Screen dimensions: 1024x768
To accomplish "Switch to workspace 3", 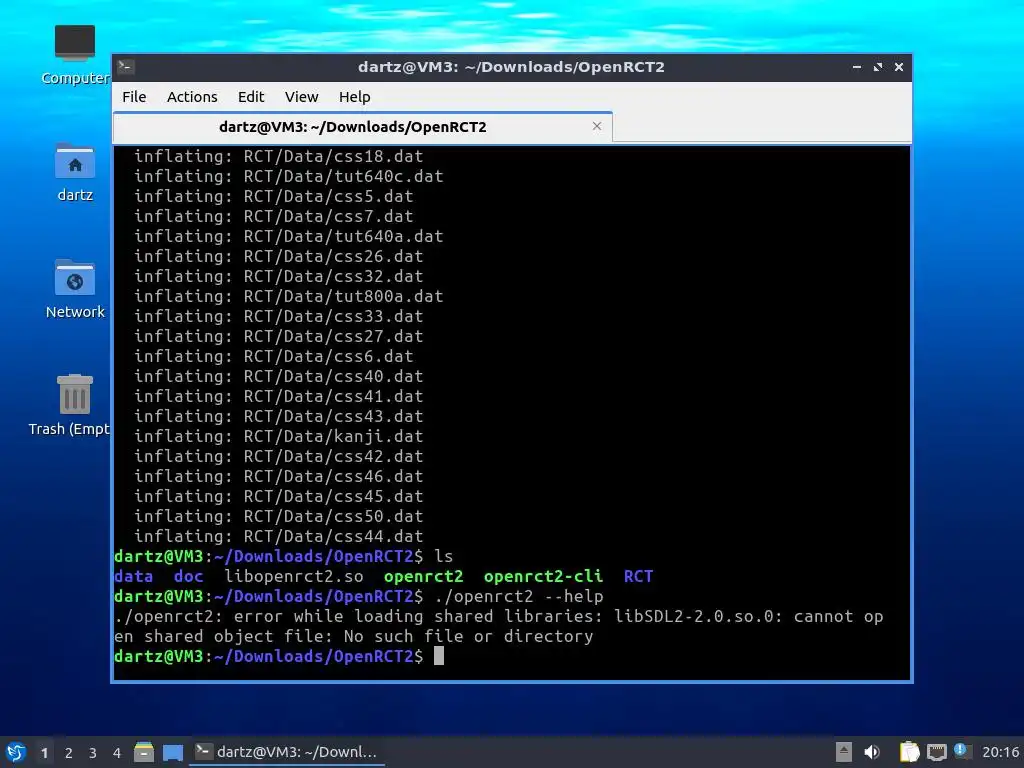I will click(93, 753).
